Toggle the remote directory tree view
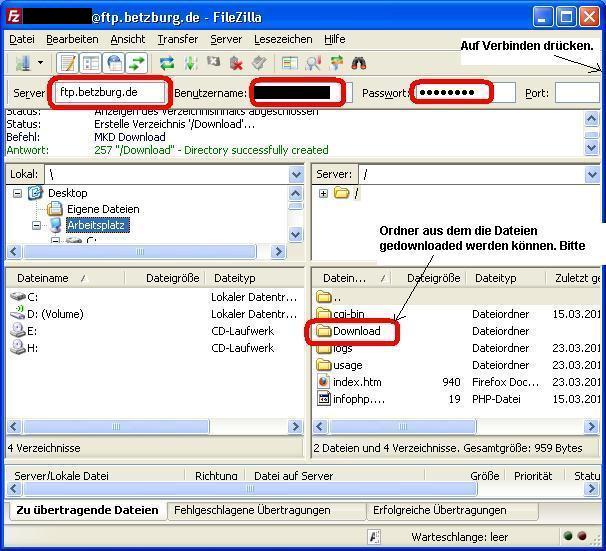 114,63
